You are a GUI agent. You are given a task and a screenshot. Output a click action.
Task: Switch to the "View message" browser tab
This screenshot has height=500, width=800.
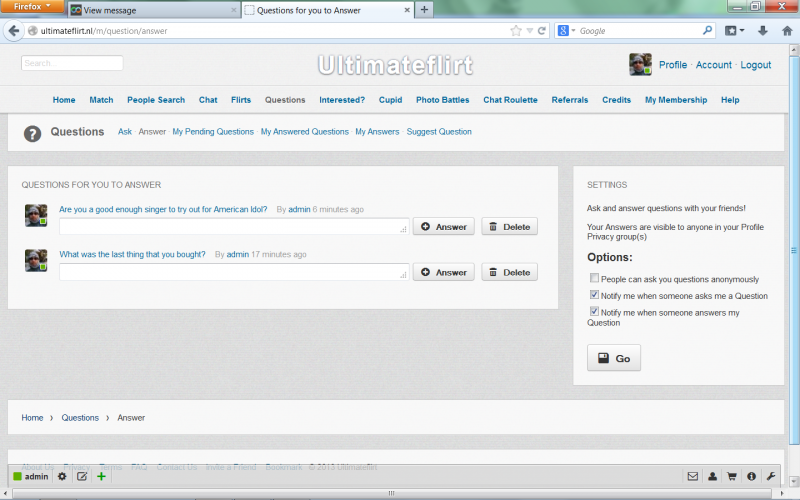(x=150, y=10)
